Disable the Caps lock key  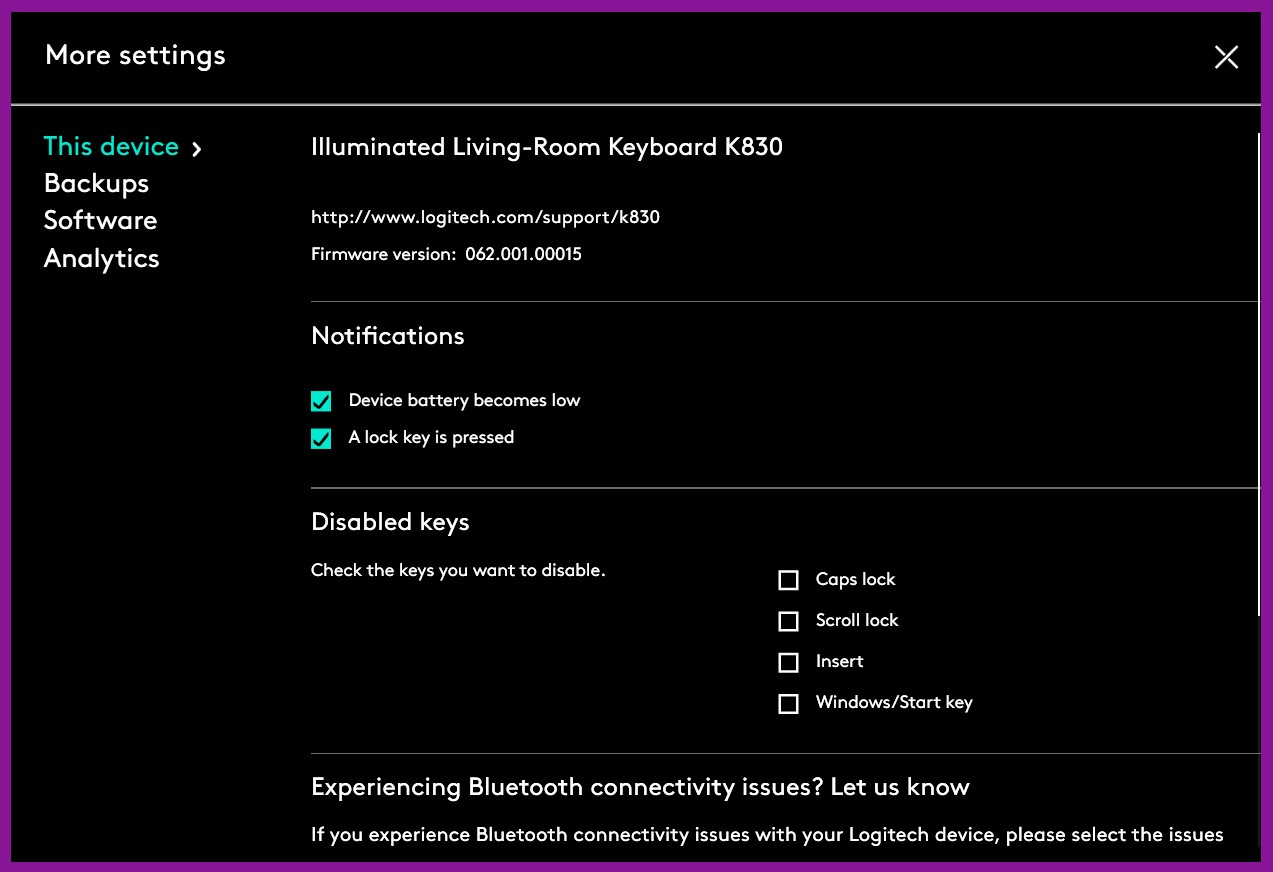pyautogui.click(x=789, y=580)
